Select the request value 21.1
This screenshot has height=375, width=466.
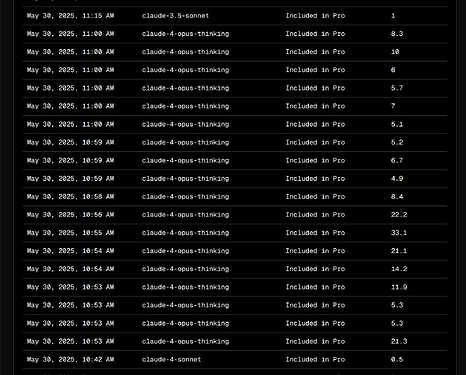[x=399, y=251]
